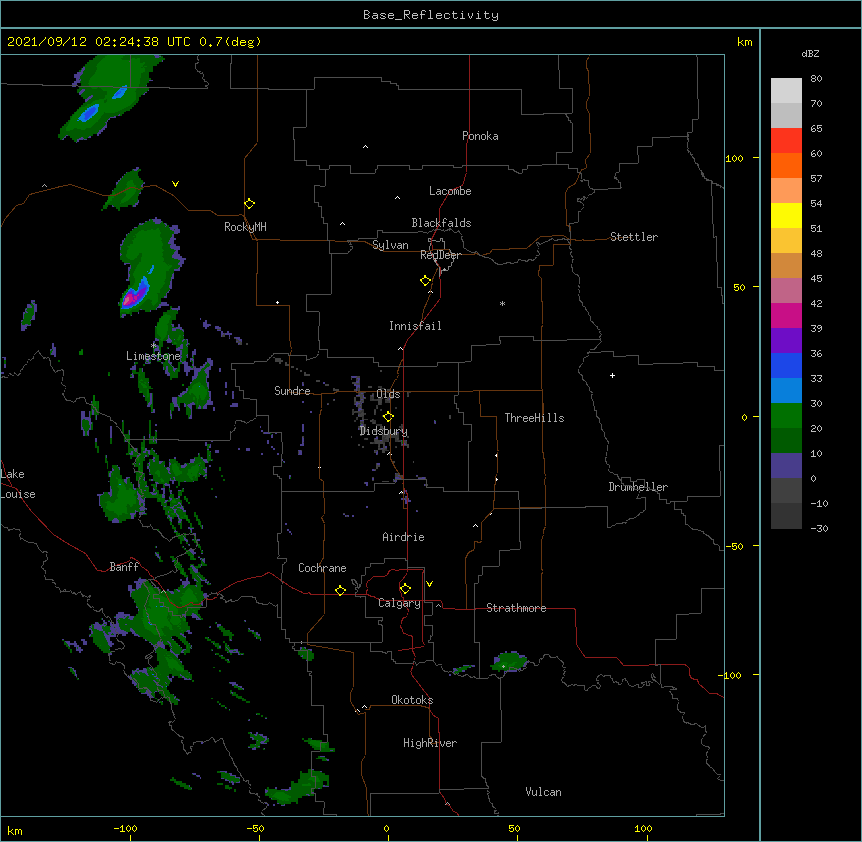Click the yellow diamond marker between Olds and Didsbury
Image resolution: width=862 pixels, height=842 pixels.
[x=388, y=417]
